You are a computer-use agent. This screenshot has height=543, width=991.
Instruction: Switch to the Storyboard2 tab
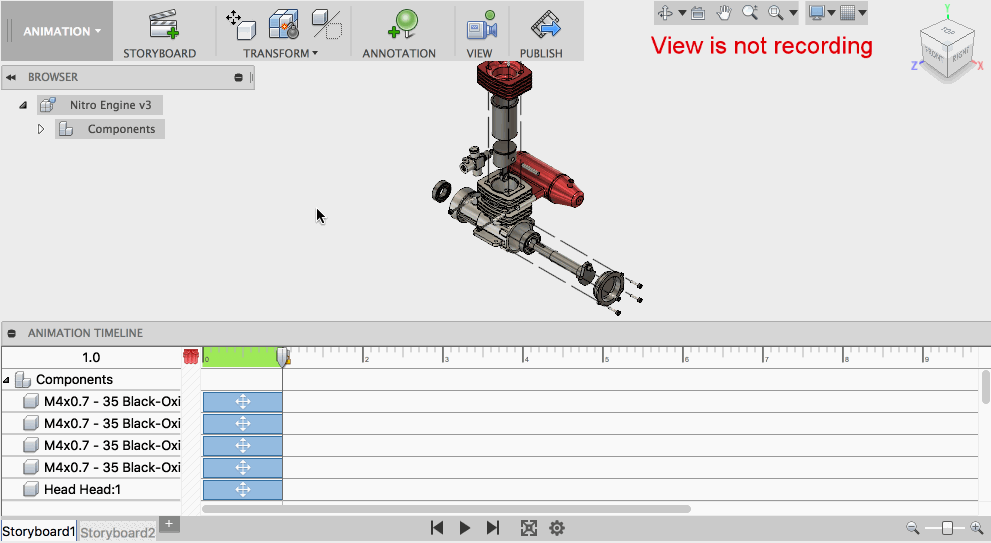pos(118,532)
